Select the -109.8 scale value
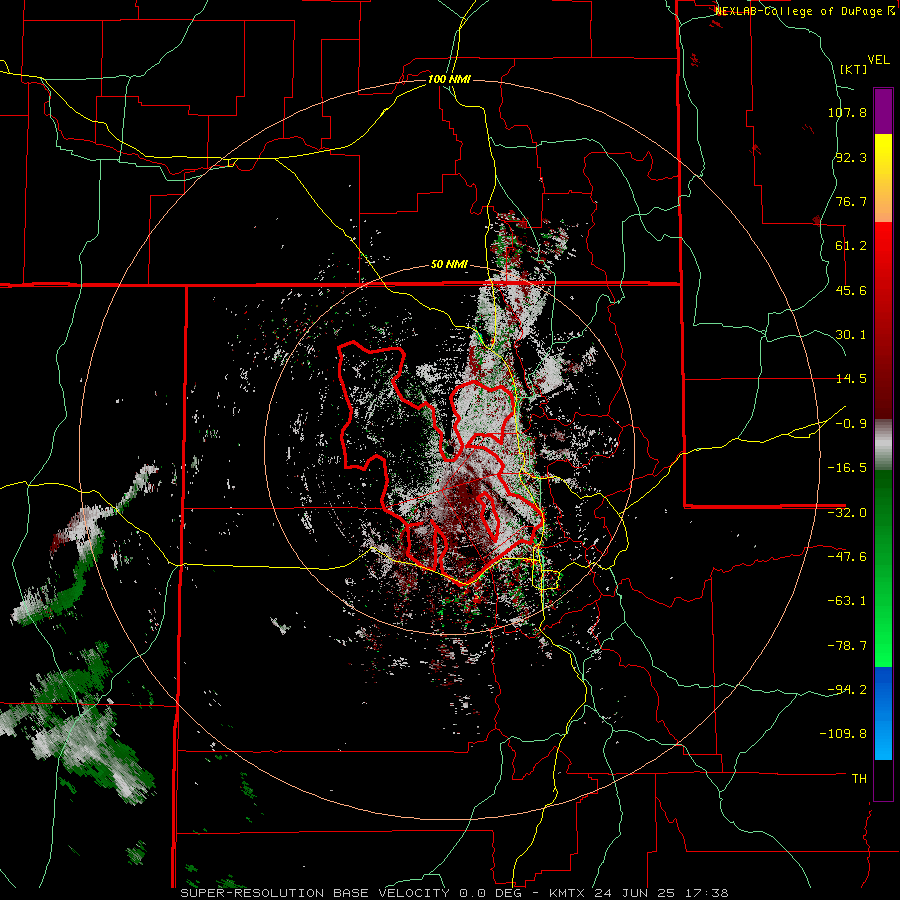900x900 pixels. coord(843,734)
